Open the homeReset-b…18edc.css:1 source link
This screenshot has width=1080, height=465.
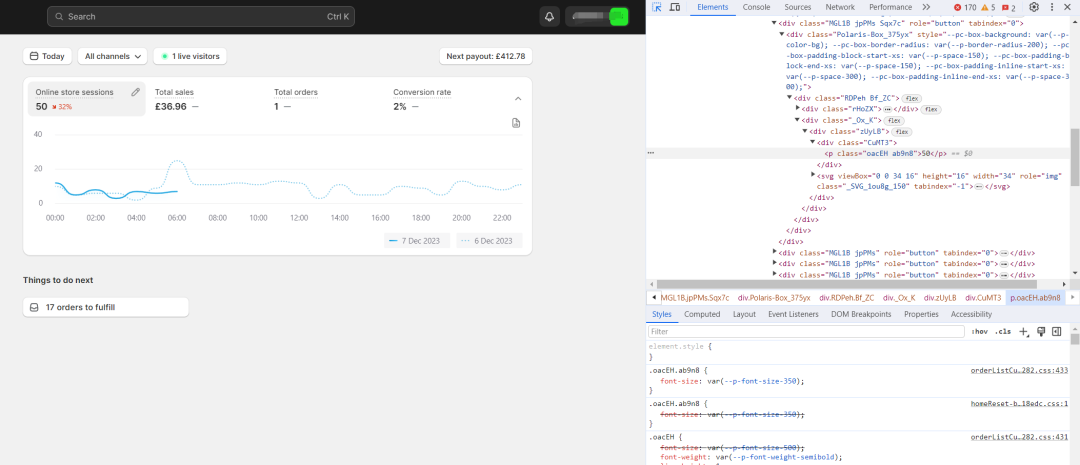point(1019,404)
